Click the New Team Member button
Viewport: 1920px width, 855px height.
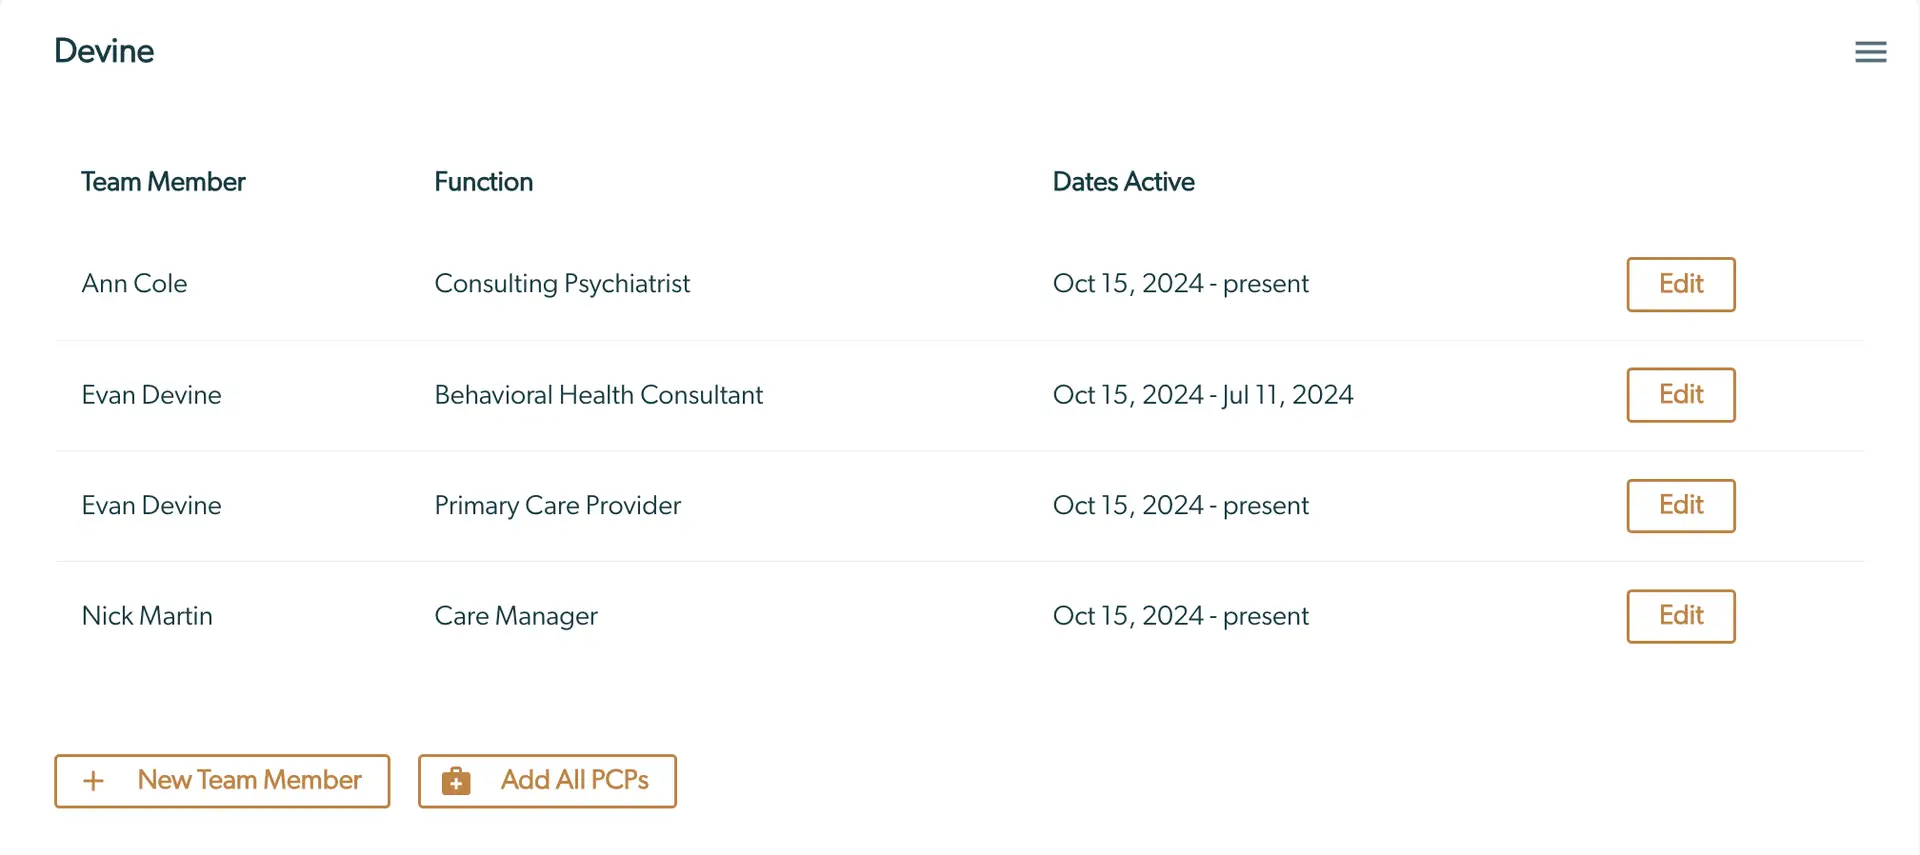click(x=222, y=781)
